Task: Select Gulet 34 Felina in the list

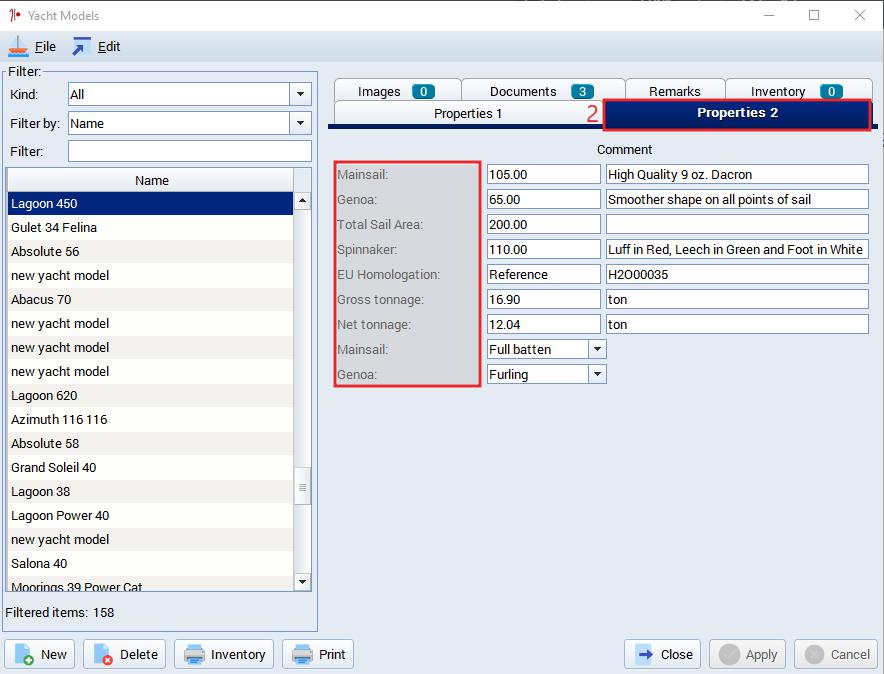Action: [151, 228]
